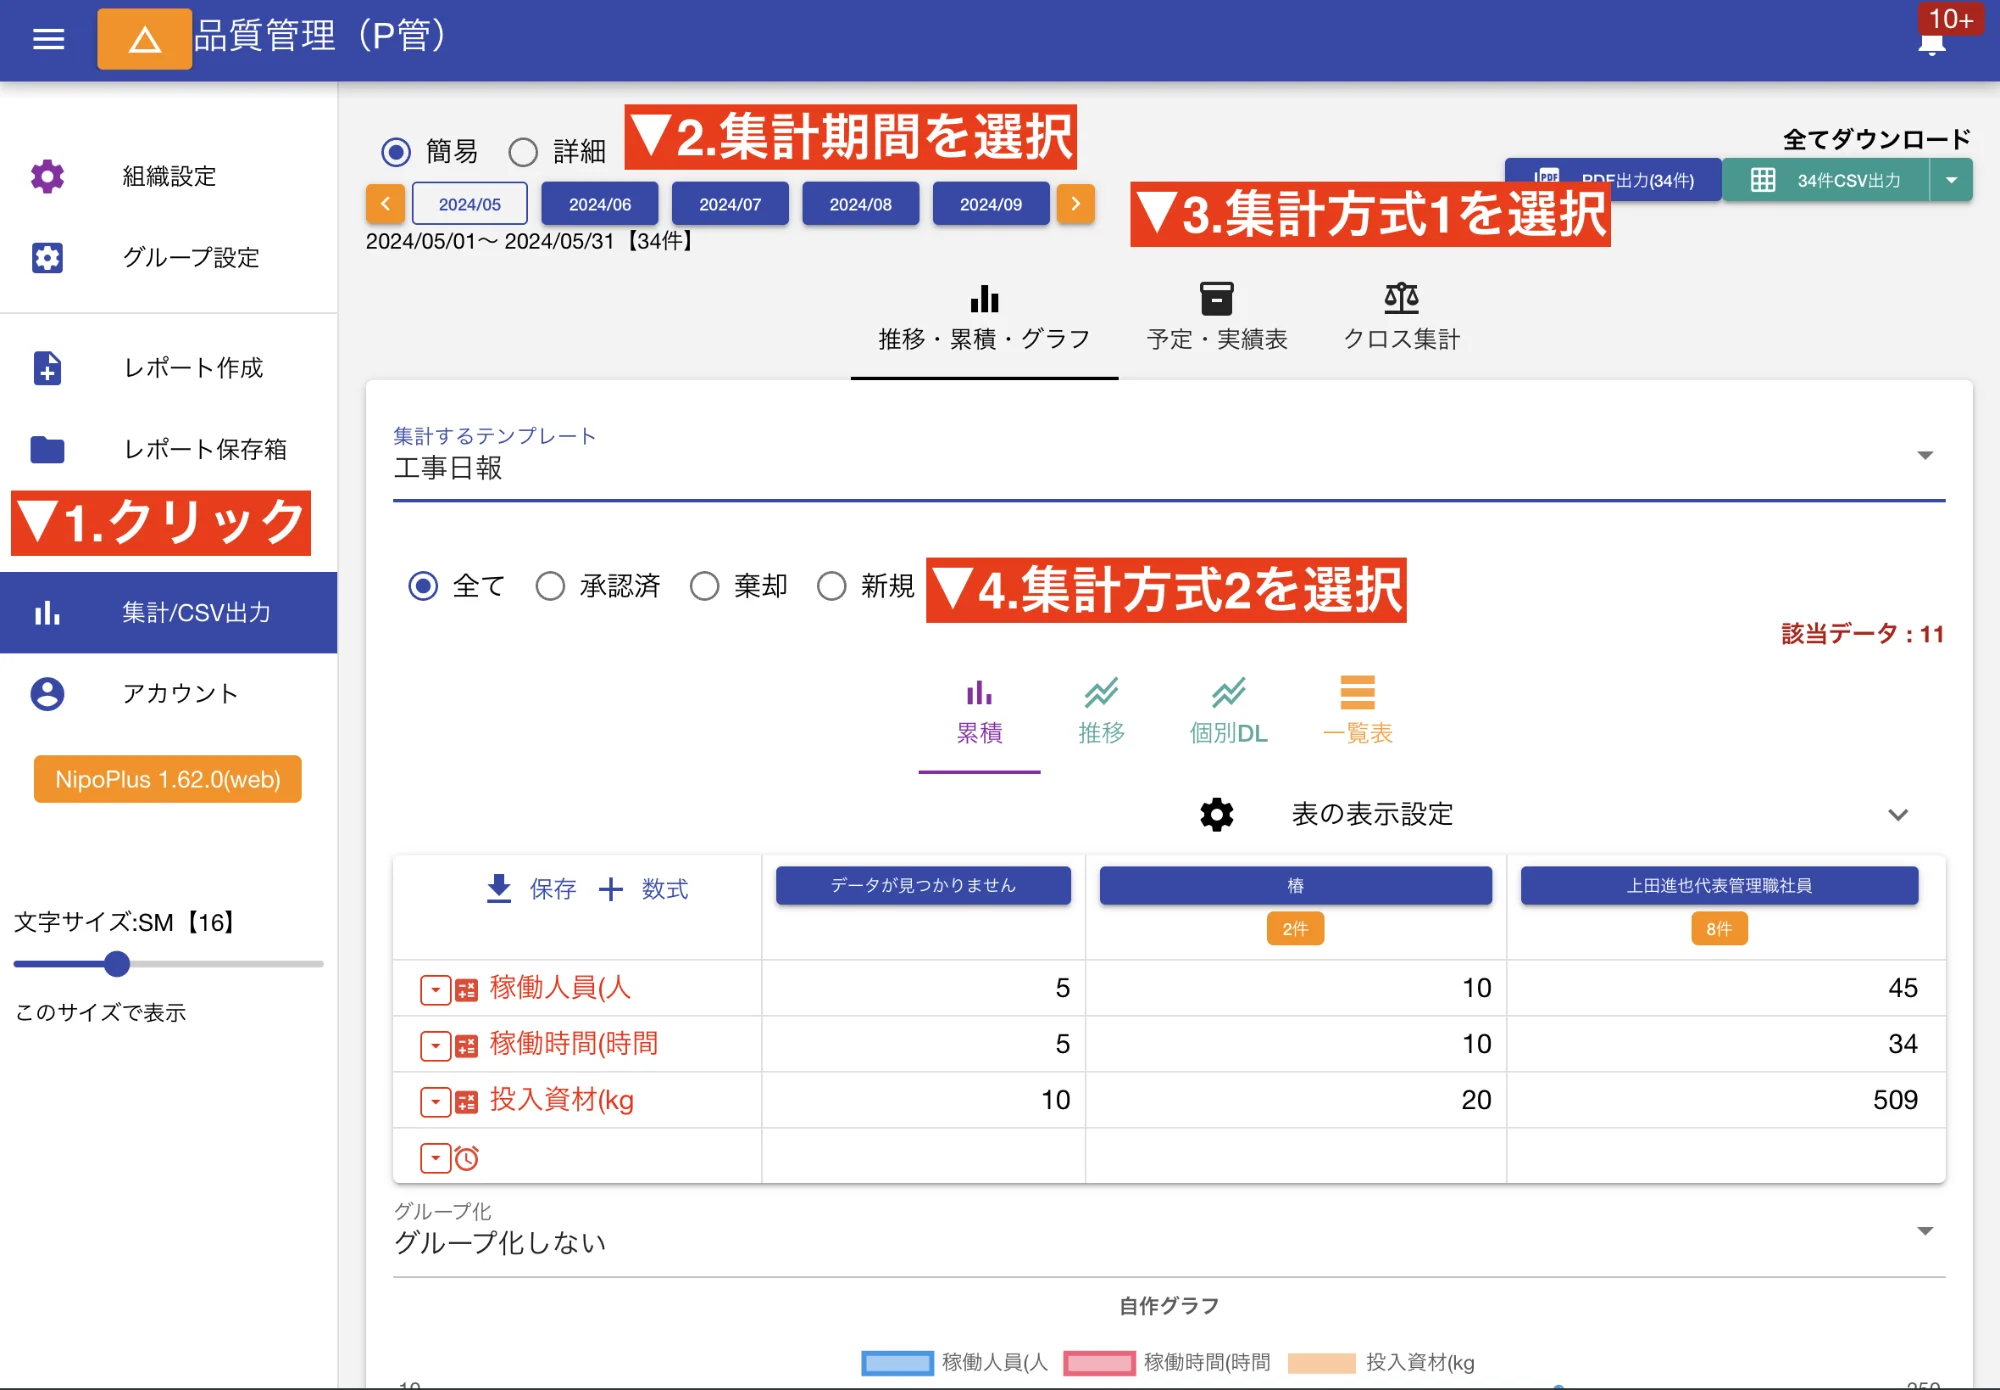Open the 表の表示設定 gear icon

(1216, 814)
